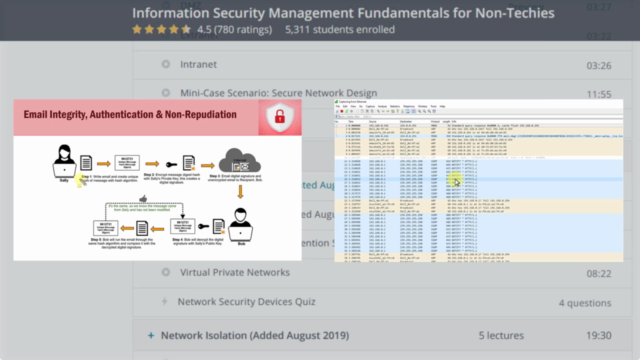
Task: Open the Statistics menu in Wireshark
Action: click(x=395, y=106)
